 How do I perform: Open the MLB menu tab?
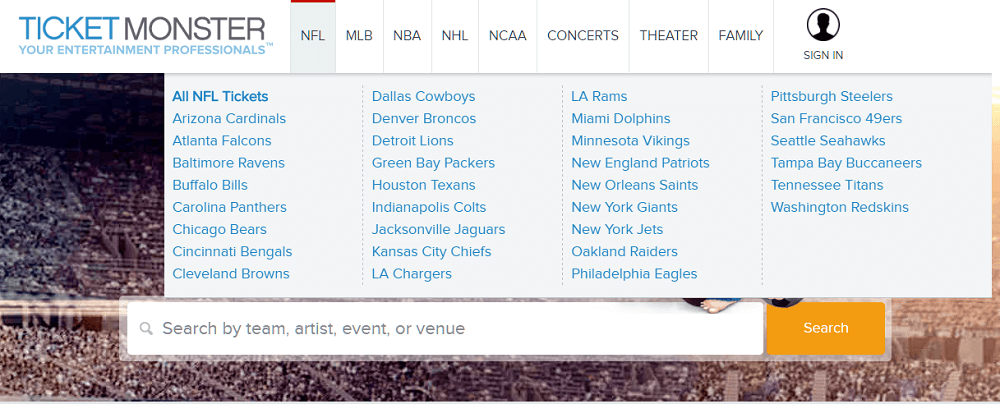(x=359, y=36)
